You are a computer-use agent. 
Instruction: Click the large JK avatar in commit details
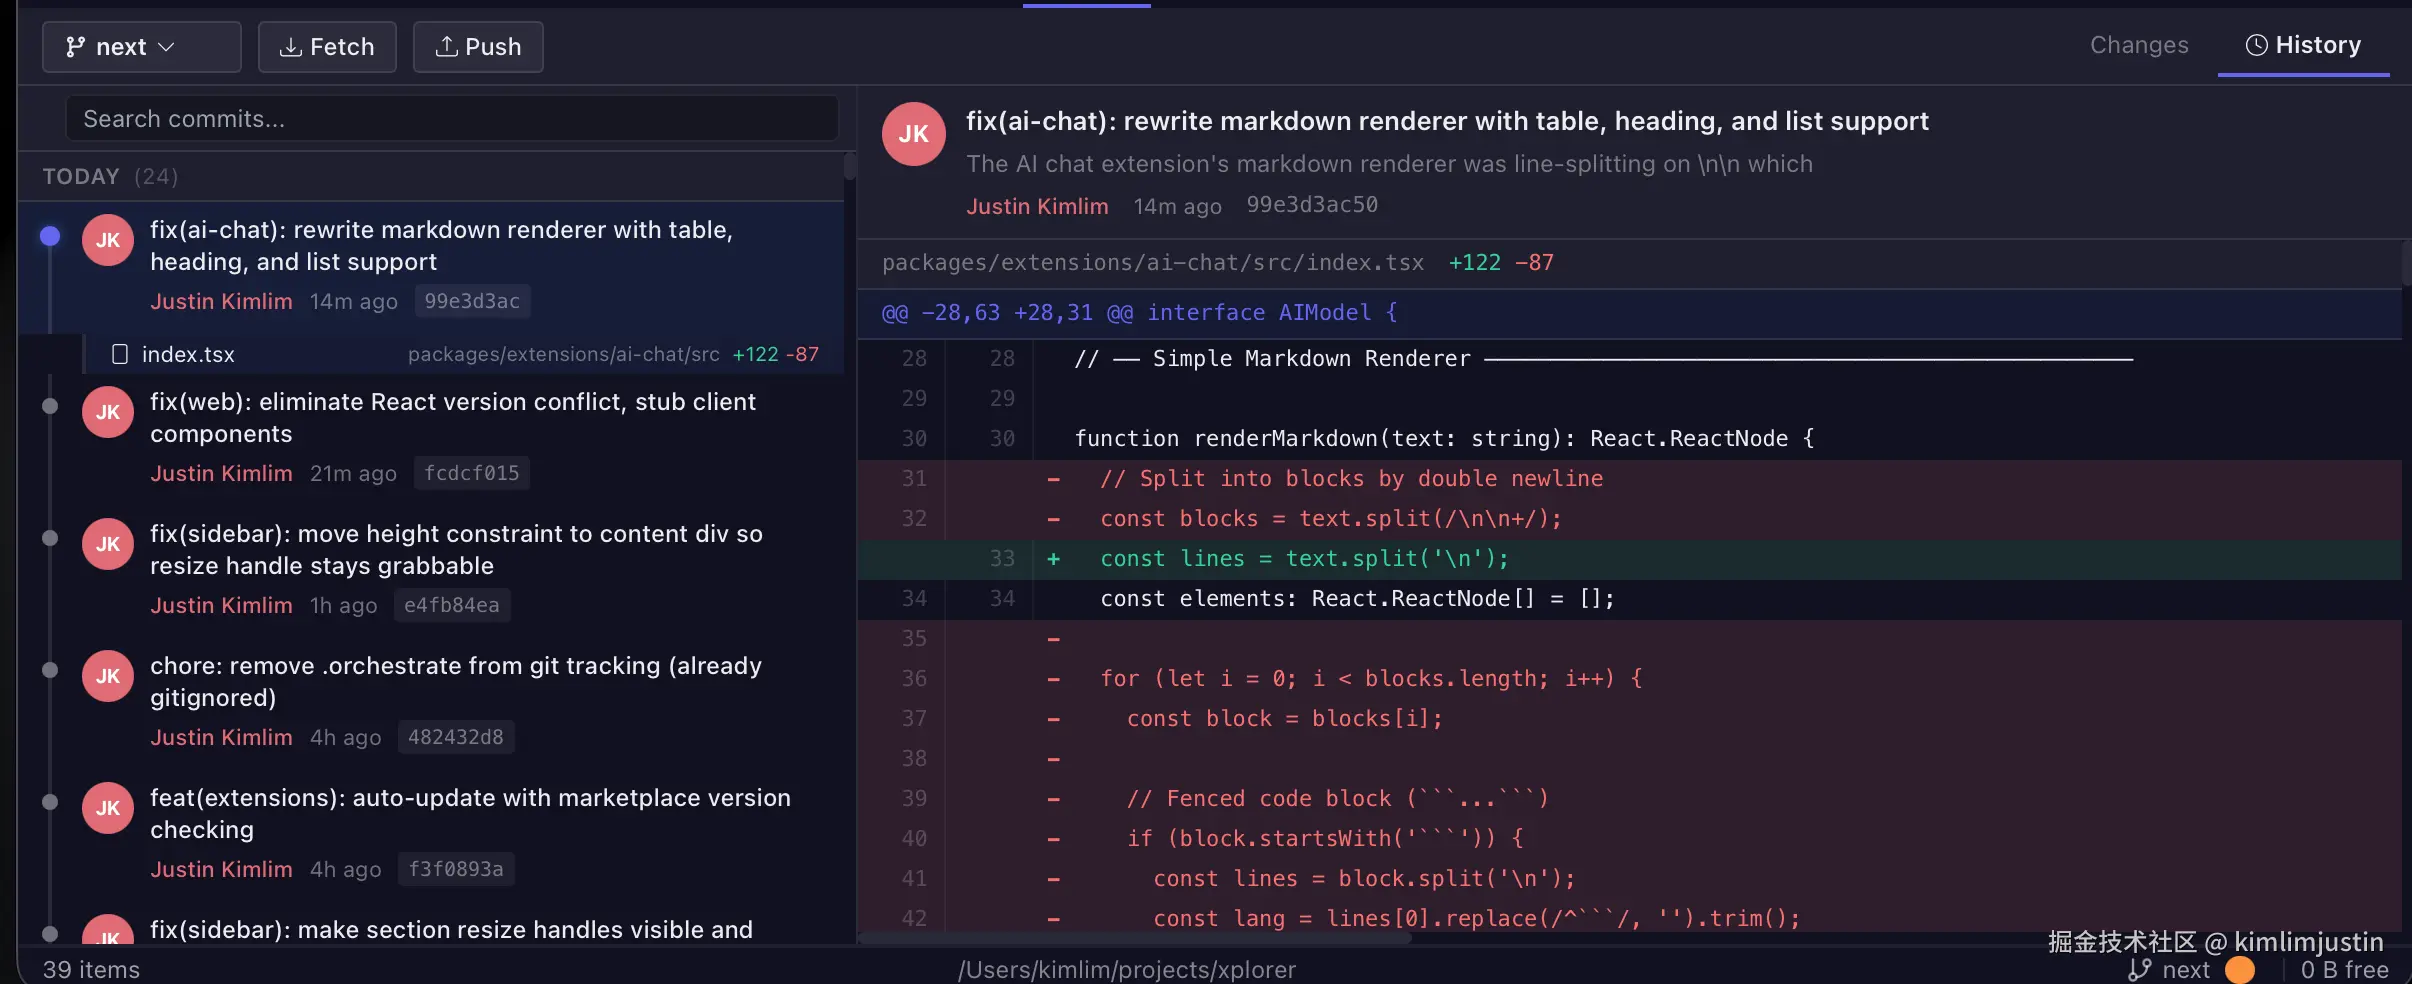913,134
